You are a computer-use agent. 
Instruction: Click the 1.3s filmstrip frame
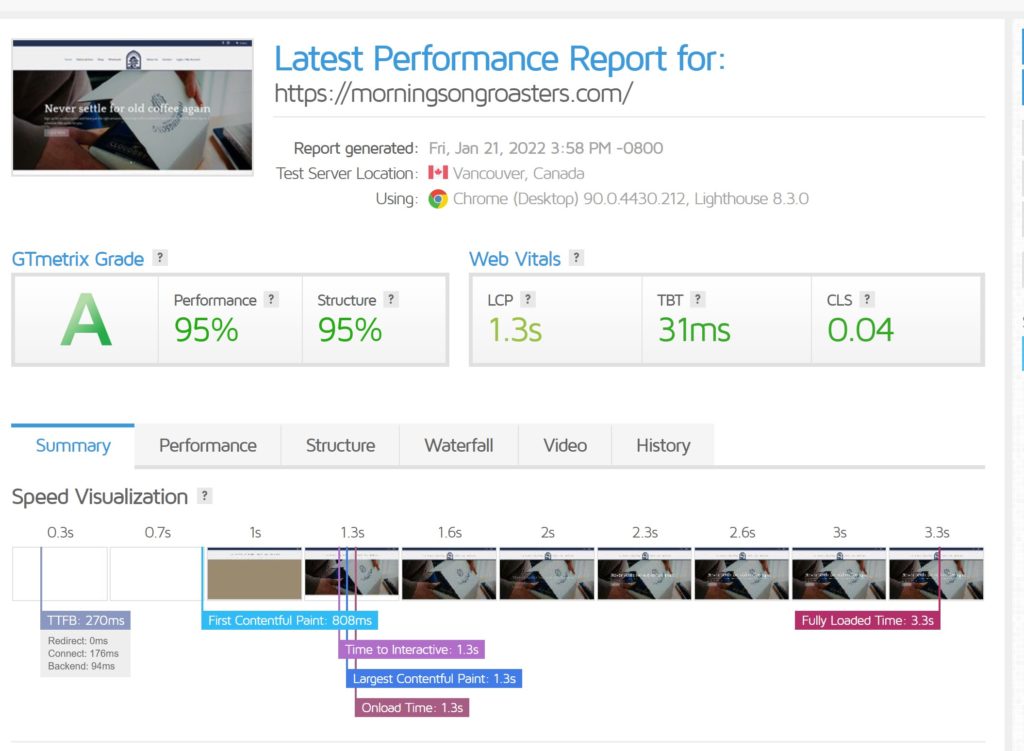[352, 573]
